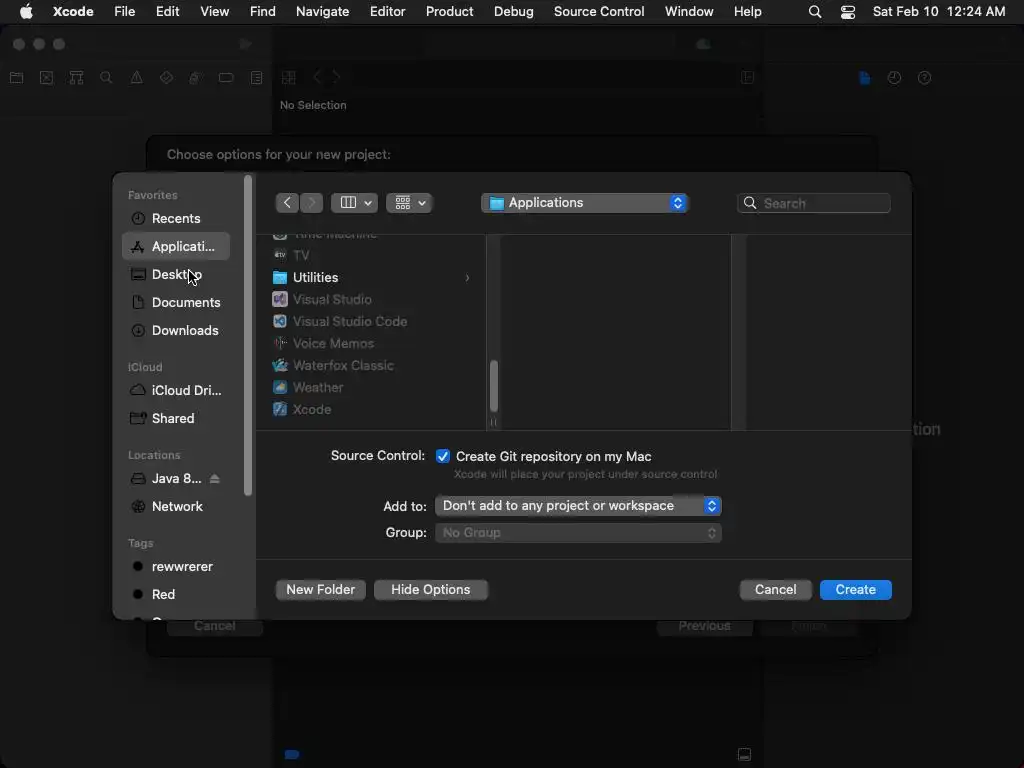Open the Product menu
The width and height of the screenshot is (1024, 768).
[449, 12]
